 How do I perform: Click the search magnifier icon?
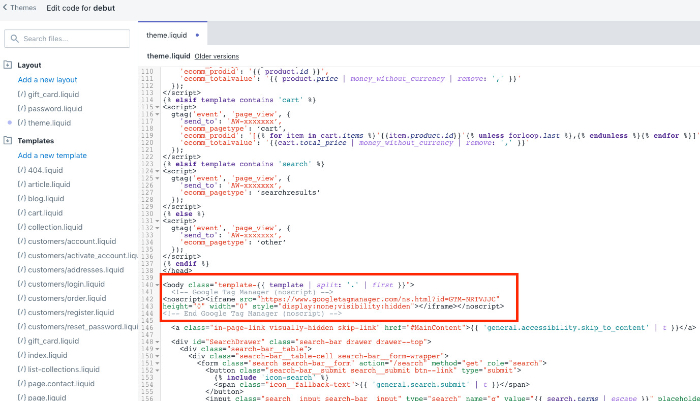(14, 39)
